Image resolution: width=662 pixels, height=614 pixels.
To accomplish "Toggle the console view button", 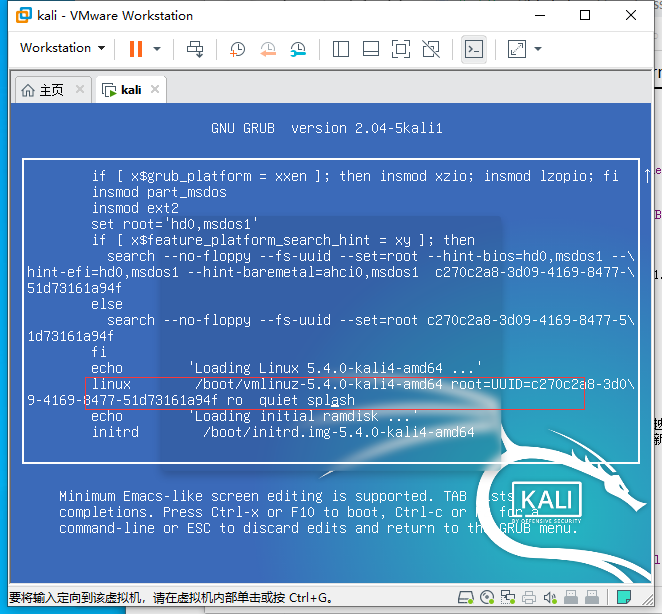I will [x=474, y=49].
